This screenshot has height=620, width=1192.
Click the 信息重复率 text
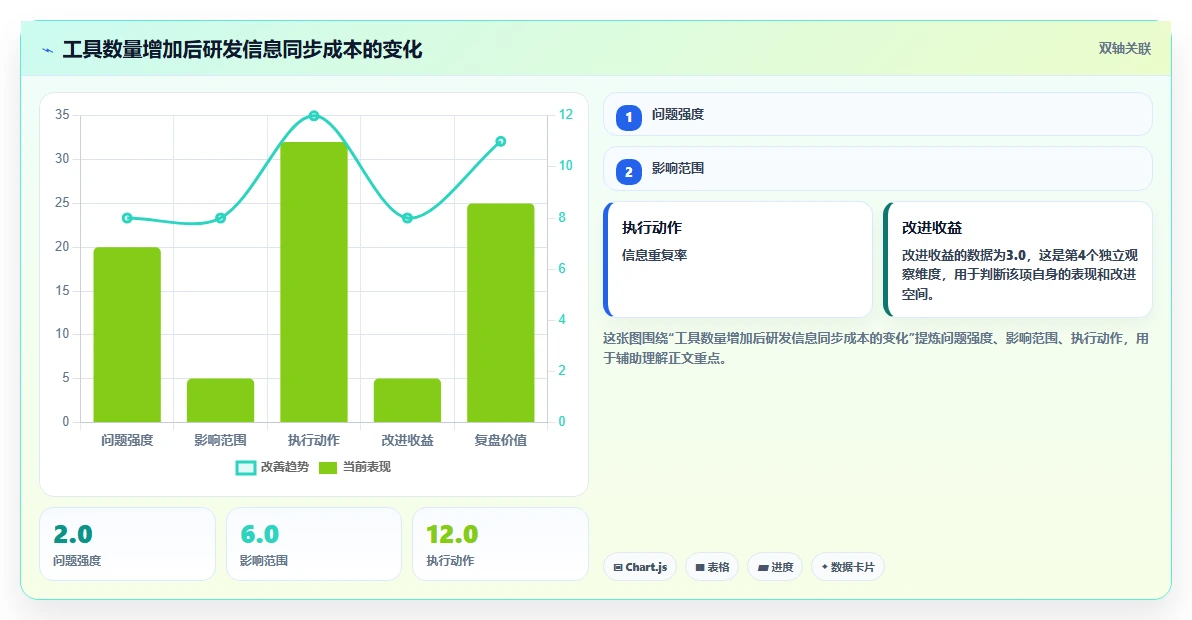(x=655, y=255)
